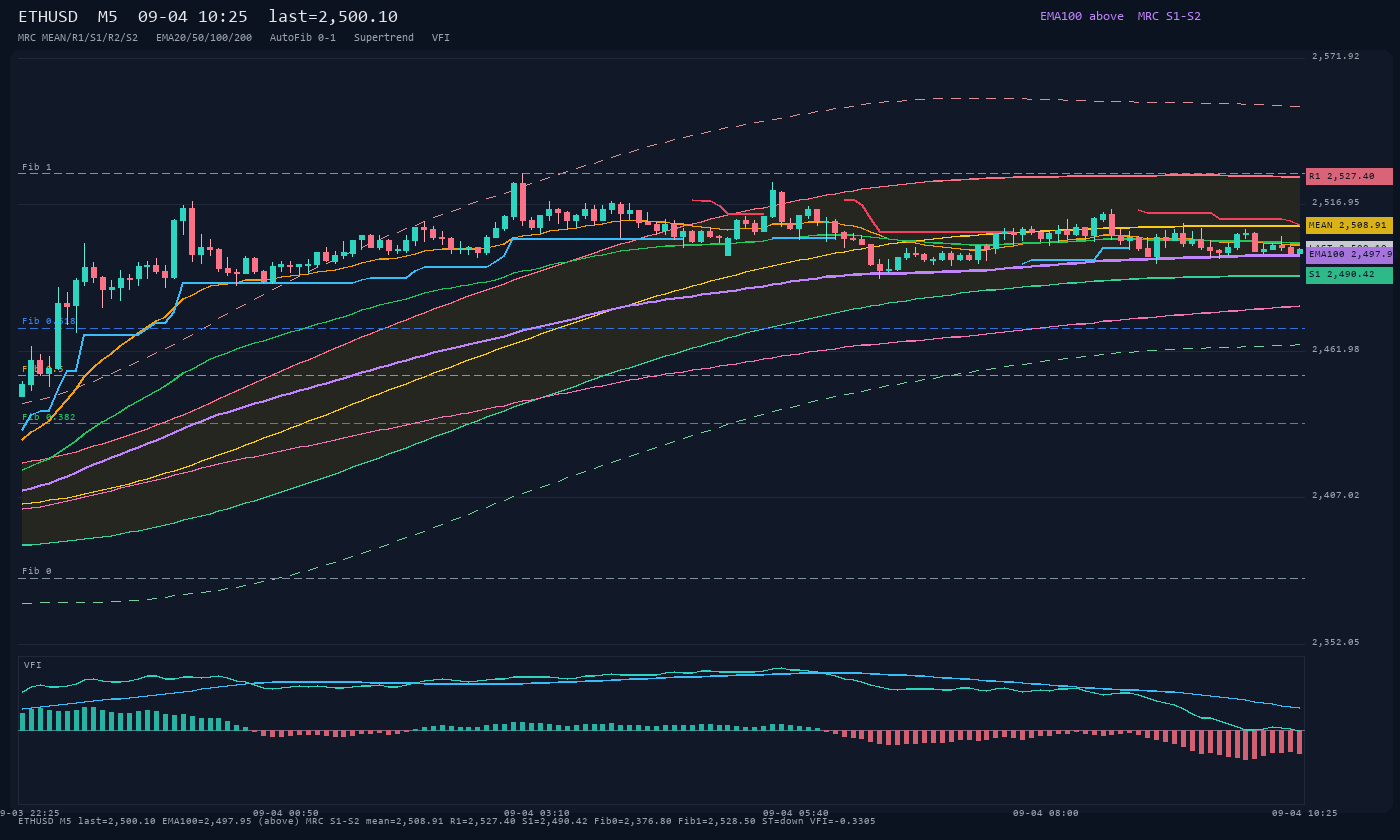Select the AutoFib 0-1 legend entry
Image resolution: width=1400 pixels, height=840 pixels.
pos(303,37)
